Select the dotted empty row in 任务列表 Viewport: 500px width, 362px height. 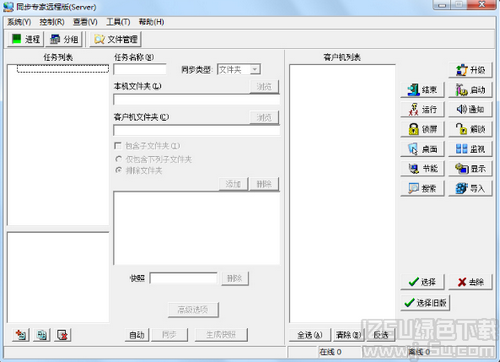click(63, 69)
